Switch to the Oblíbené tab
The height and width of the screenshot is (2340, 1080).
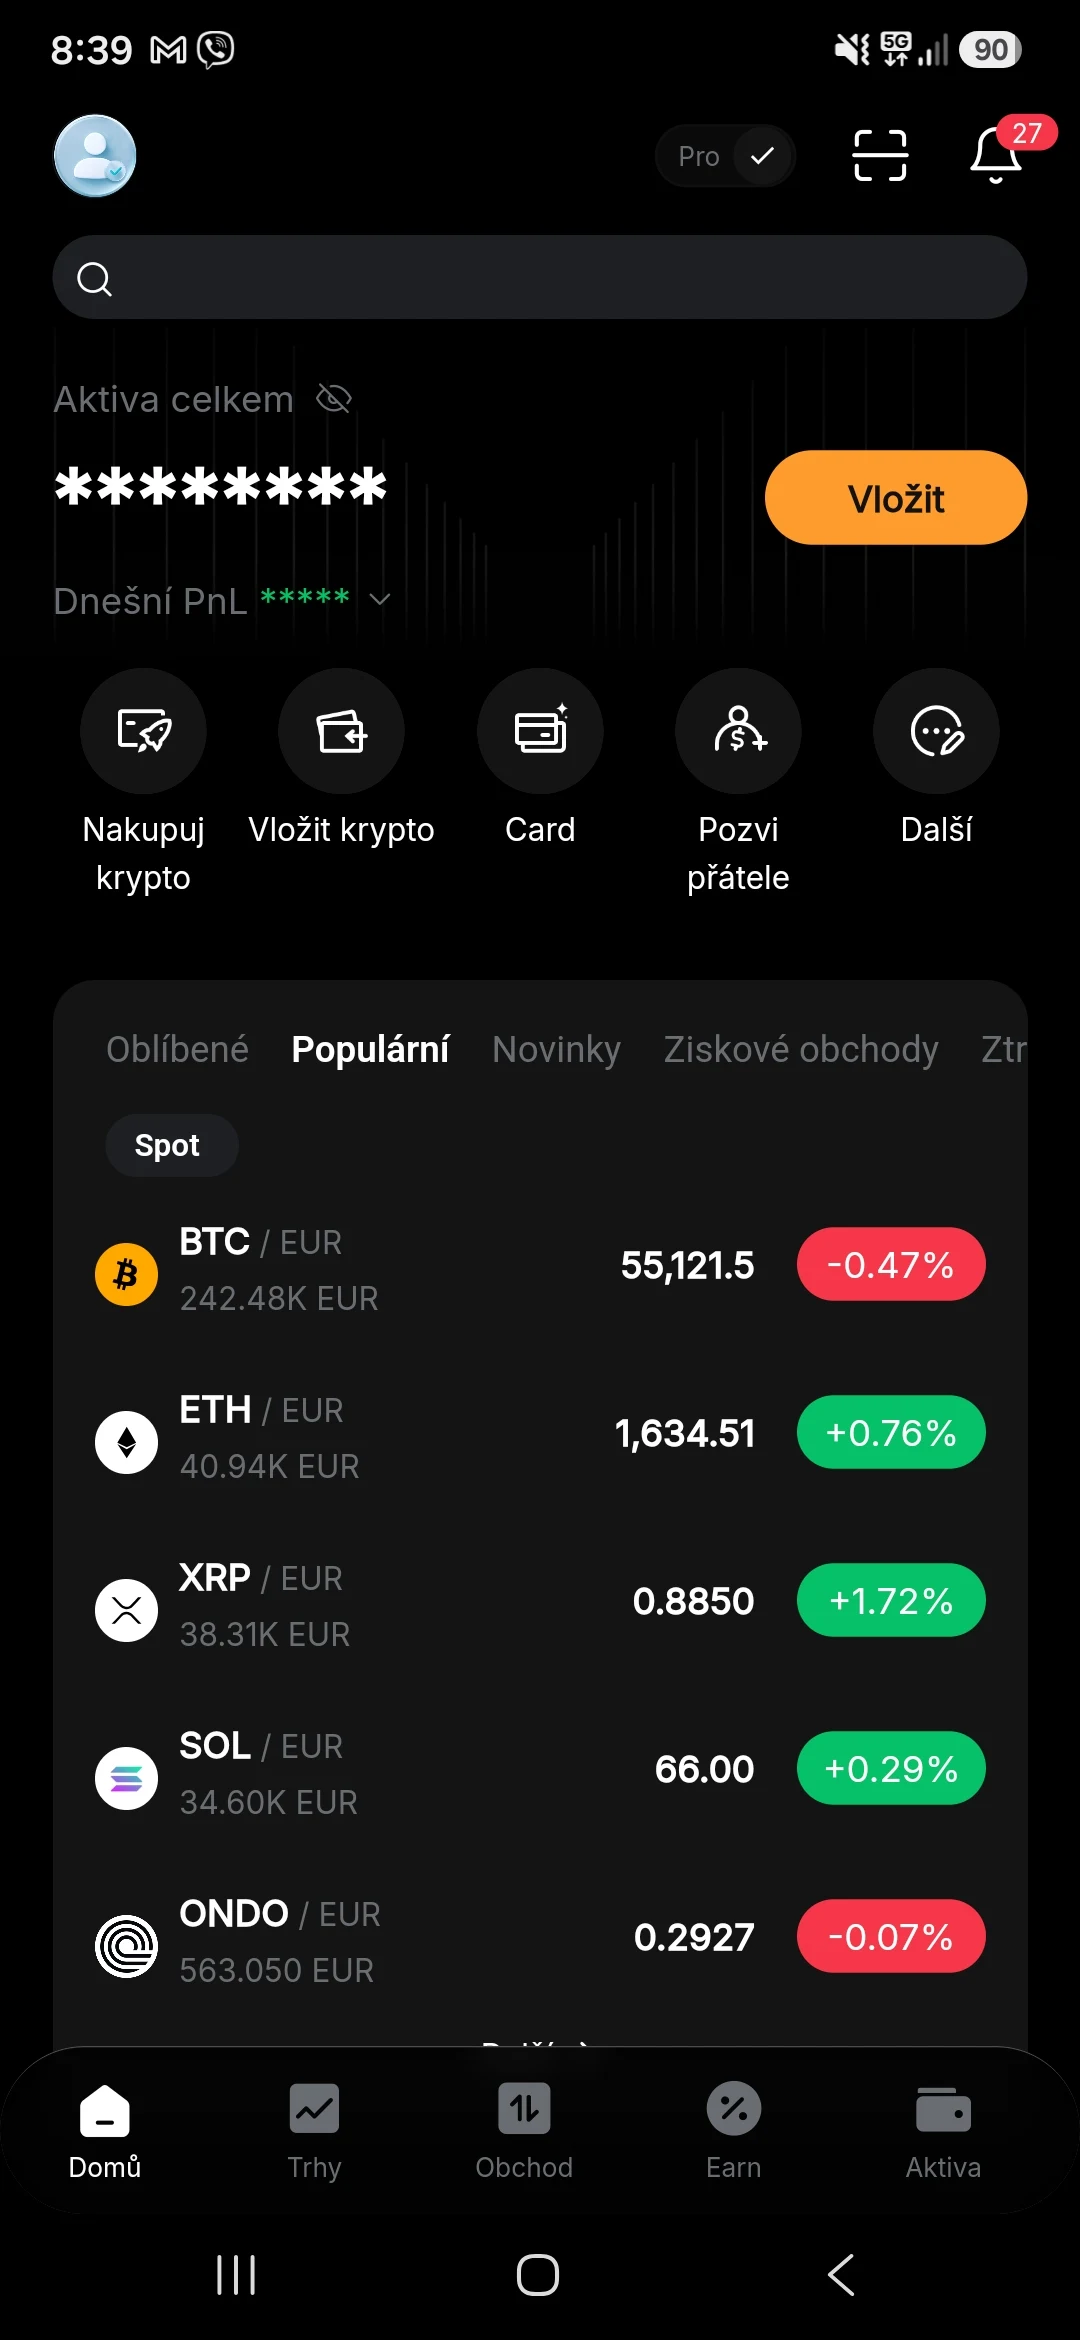coord(177,1049)
